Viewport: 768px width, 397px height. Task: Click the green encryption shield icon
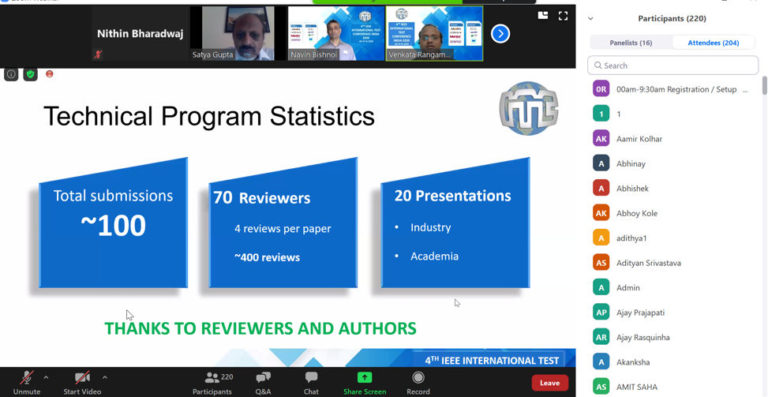30,74
